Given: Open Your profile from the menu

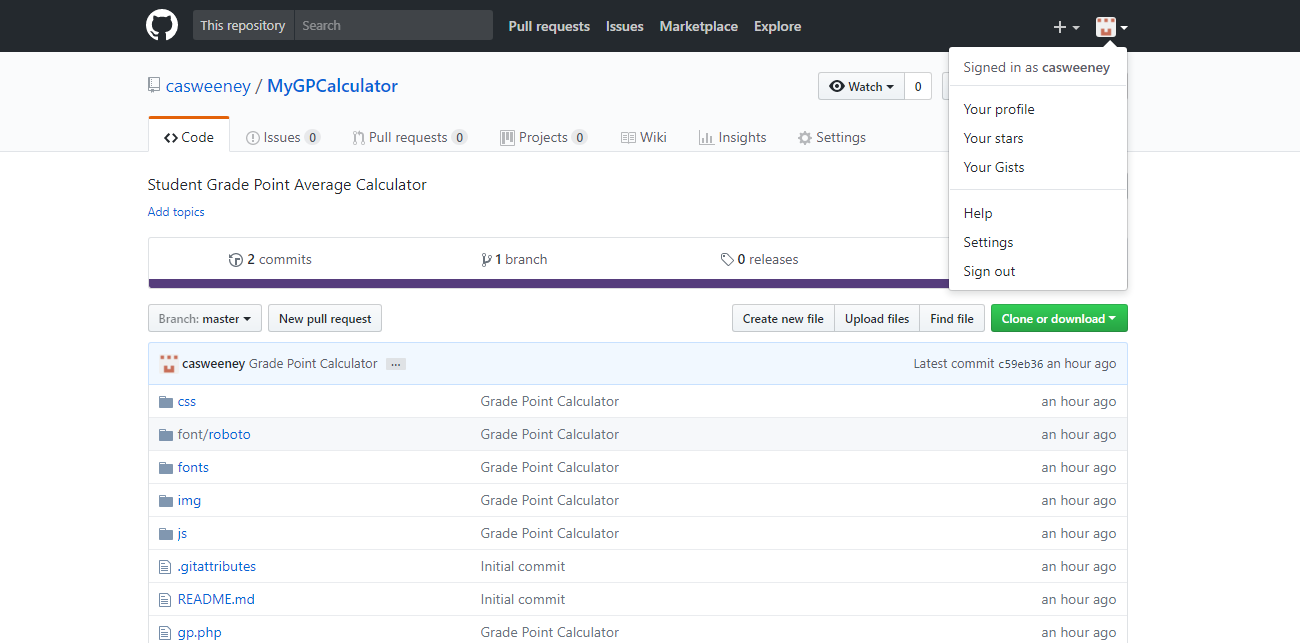Looking at the screenshot, I should point(998,110).
